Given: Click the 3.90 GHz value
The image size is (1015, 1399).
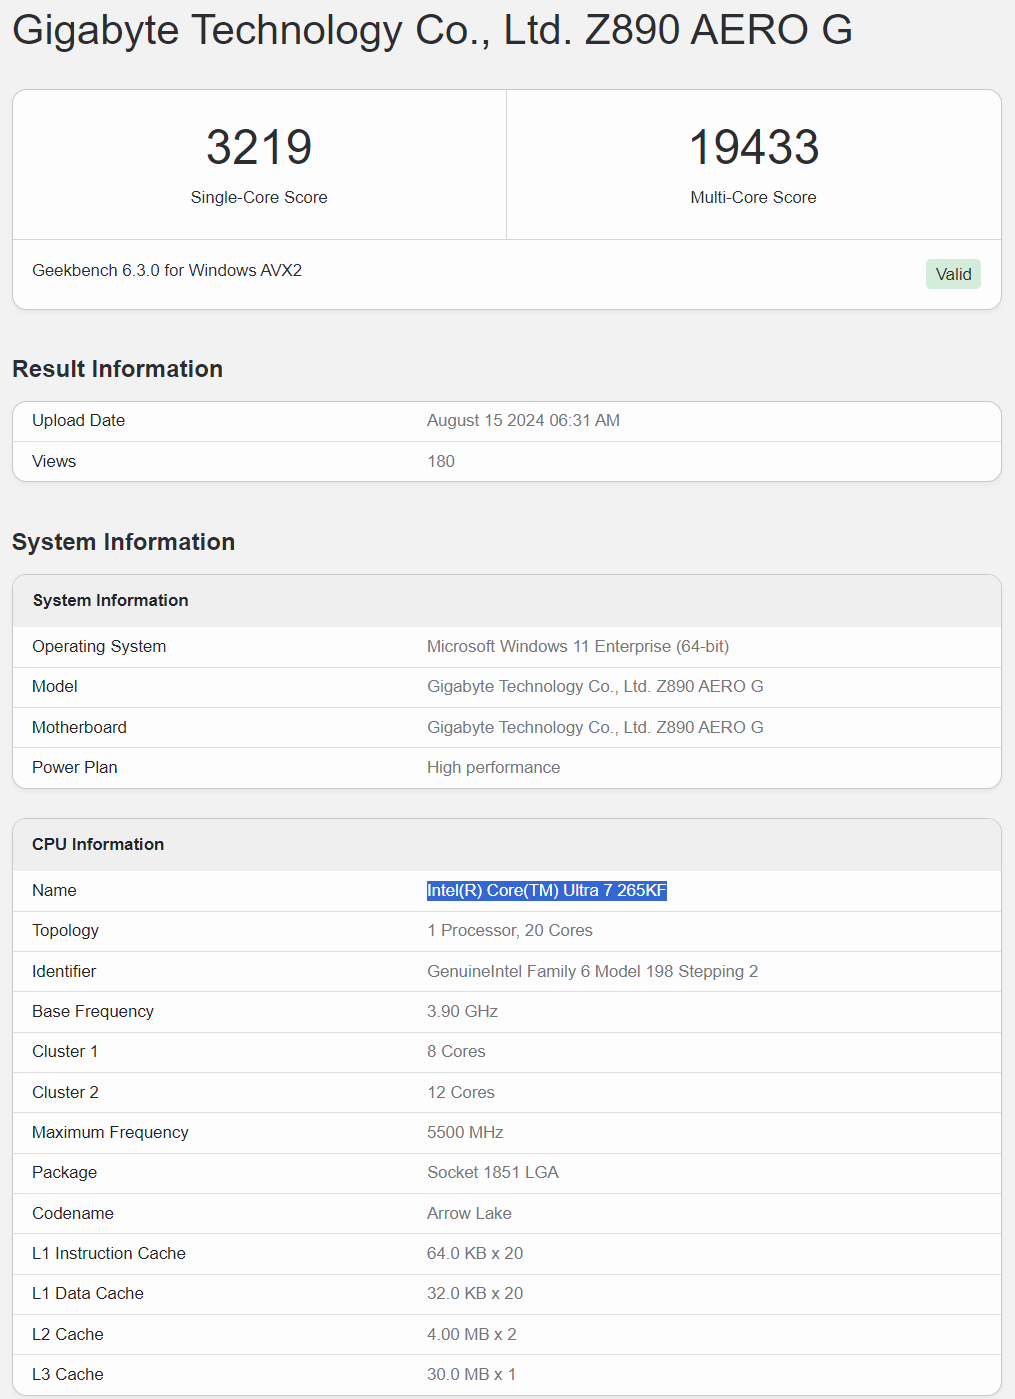Looking at the screenshot, I should [x=462, y=1011].
